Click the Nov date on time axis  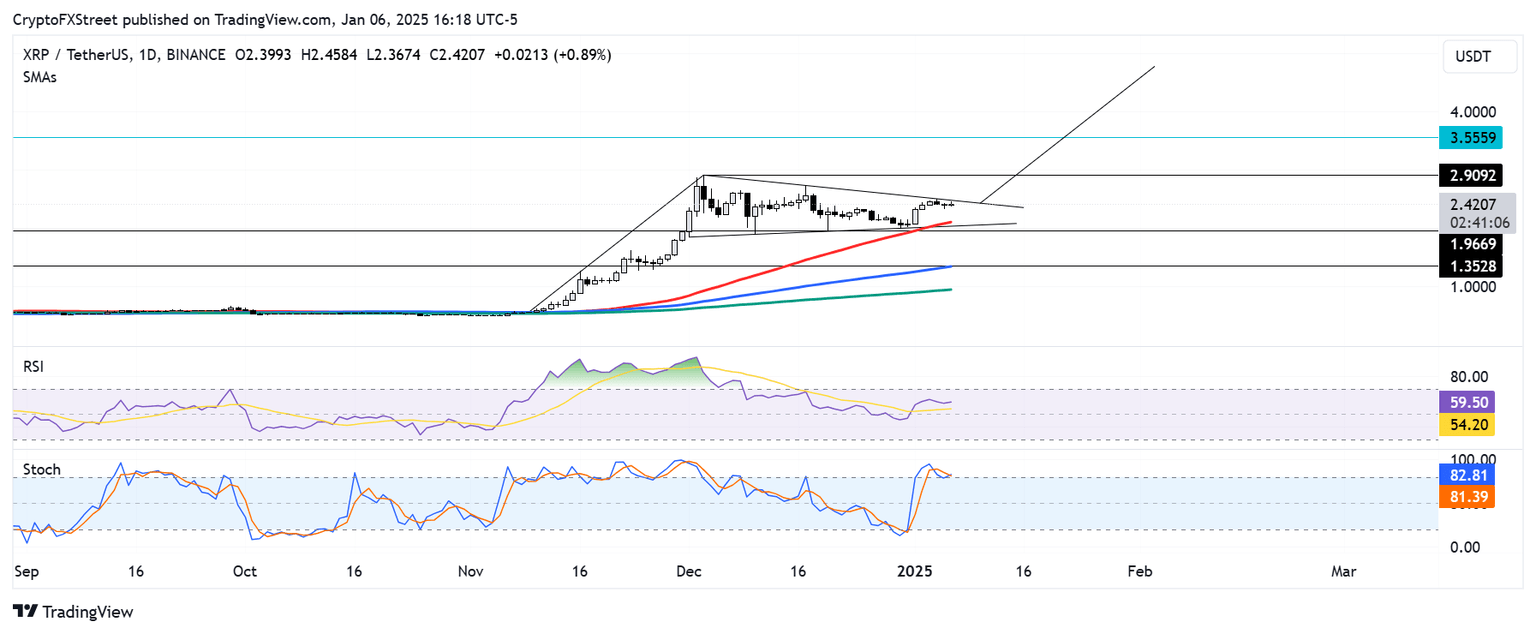coord(471,572)
